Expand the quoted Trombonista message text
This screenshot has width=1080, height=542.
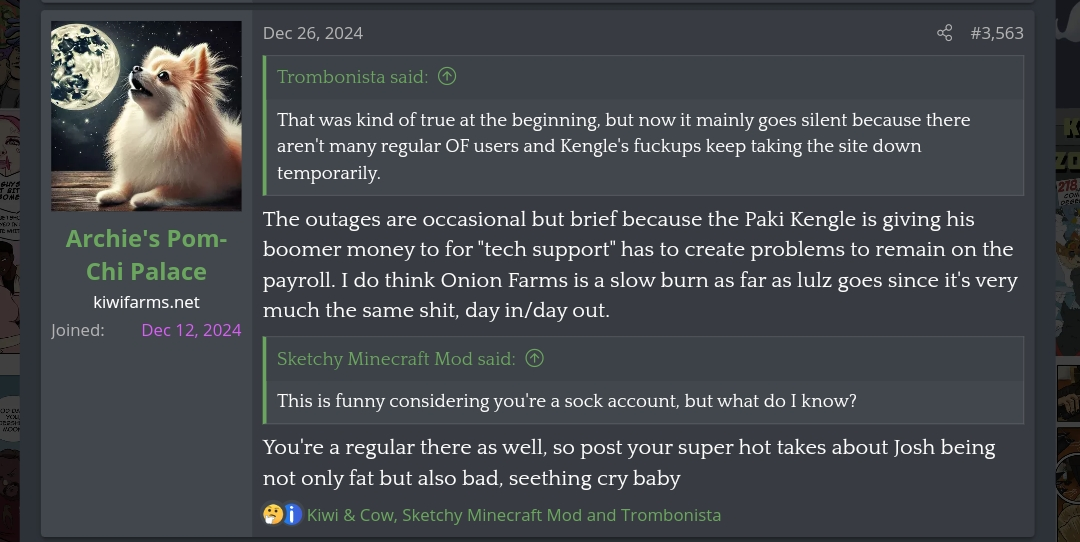[x=623, y=146]
